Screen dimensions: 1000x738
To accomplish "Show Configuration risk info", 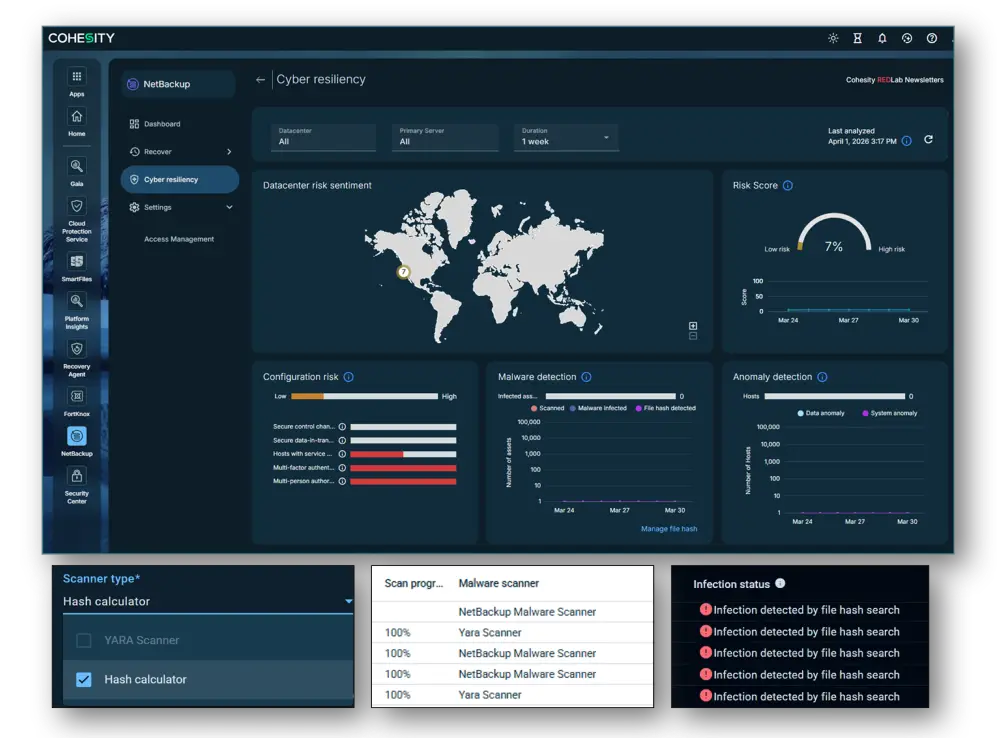I will 348,377.
